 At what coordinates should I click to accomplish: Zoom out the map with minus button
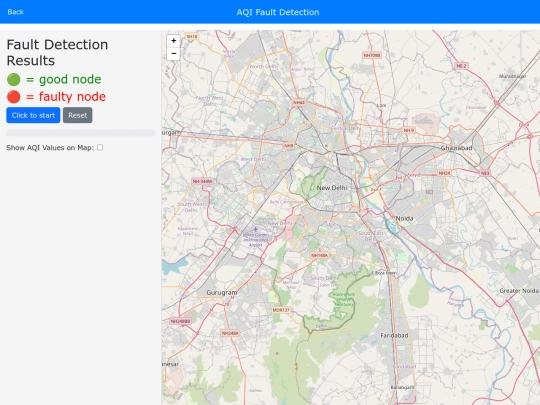click(x=174, y=54)
